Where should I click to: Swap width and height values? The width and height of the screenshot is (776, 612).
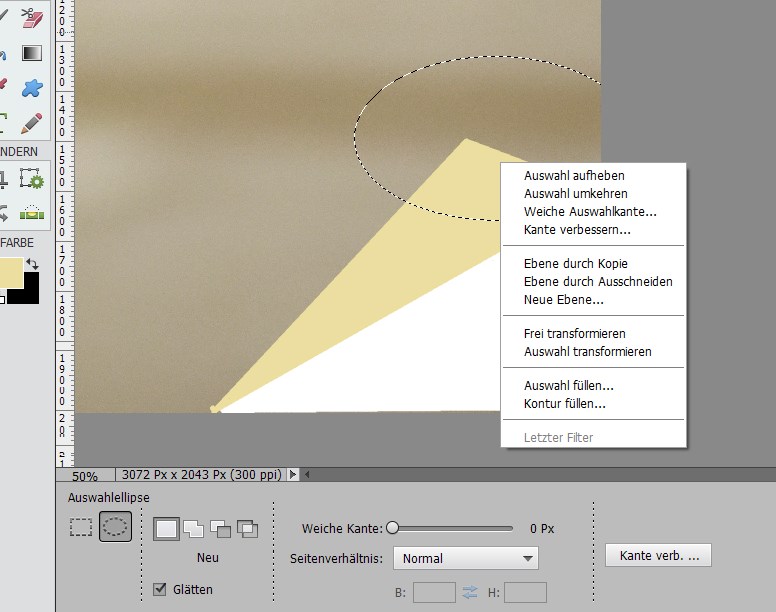pos(470,592)
